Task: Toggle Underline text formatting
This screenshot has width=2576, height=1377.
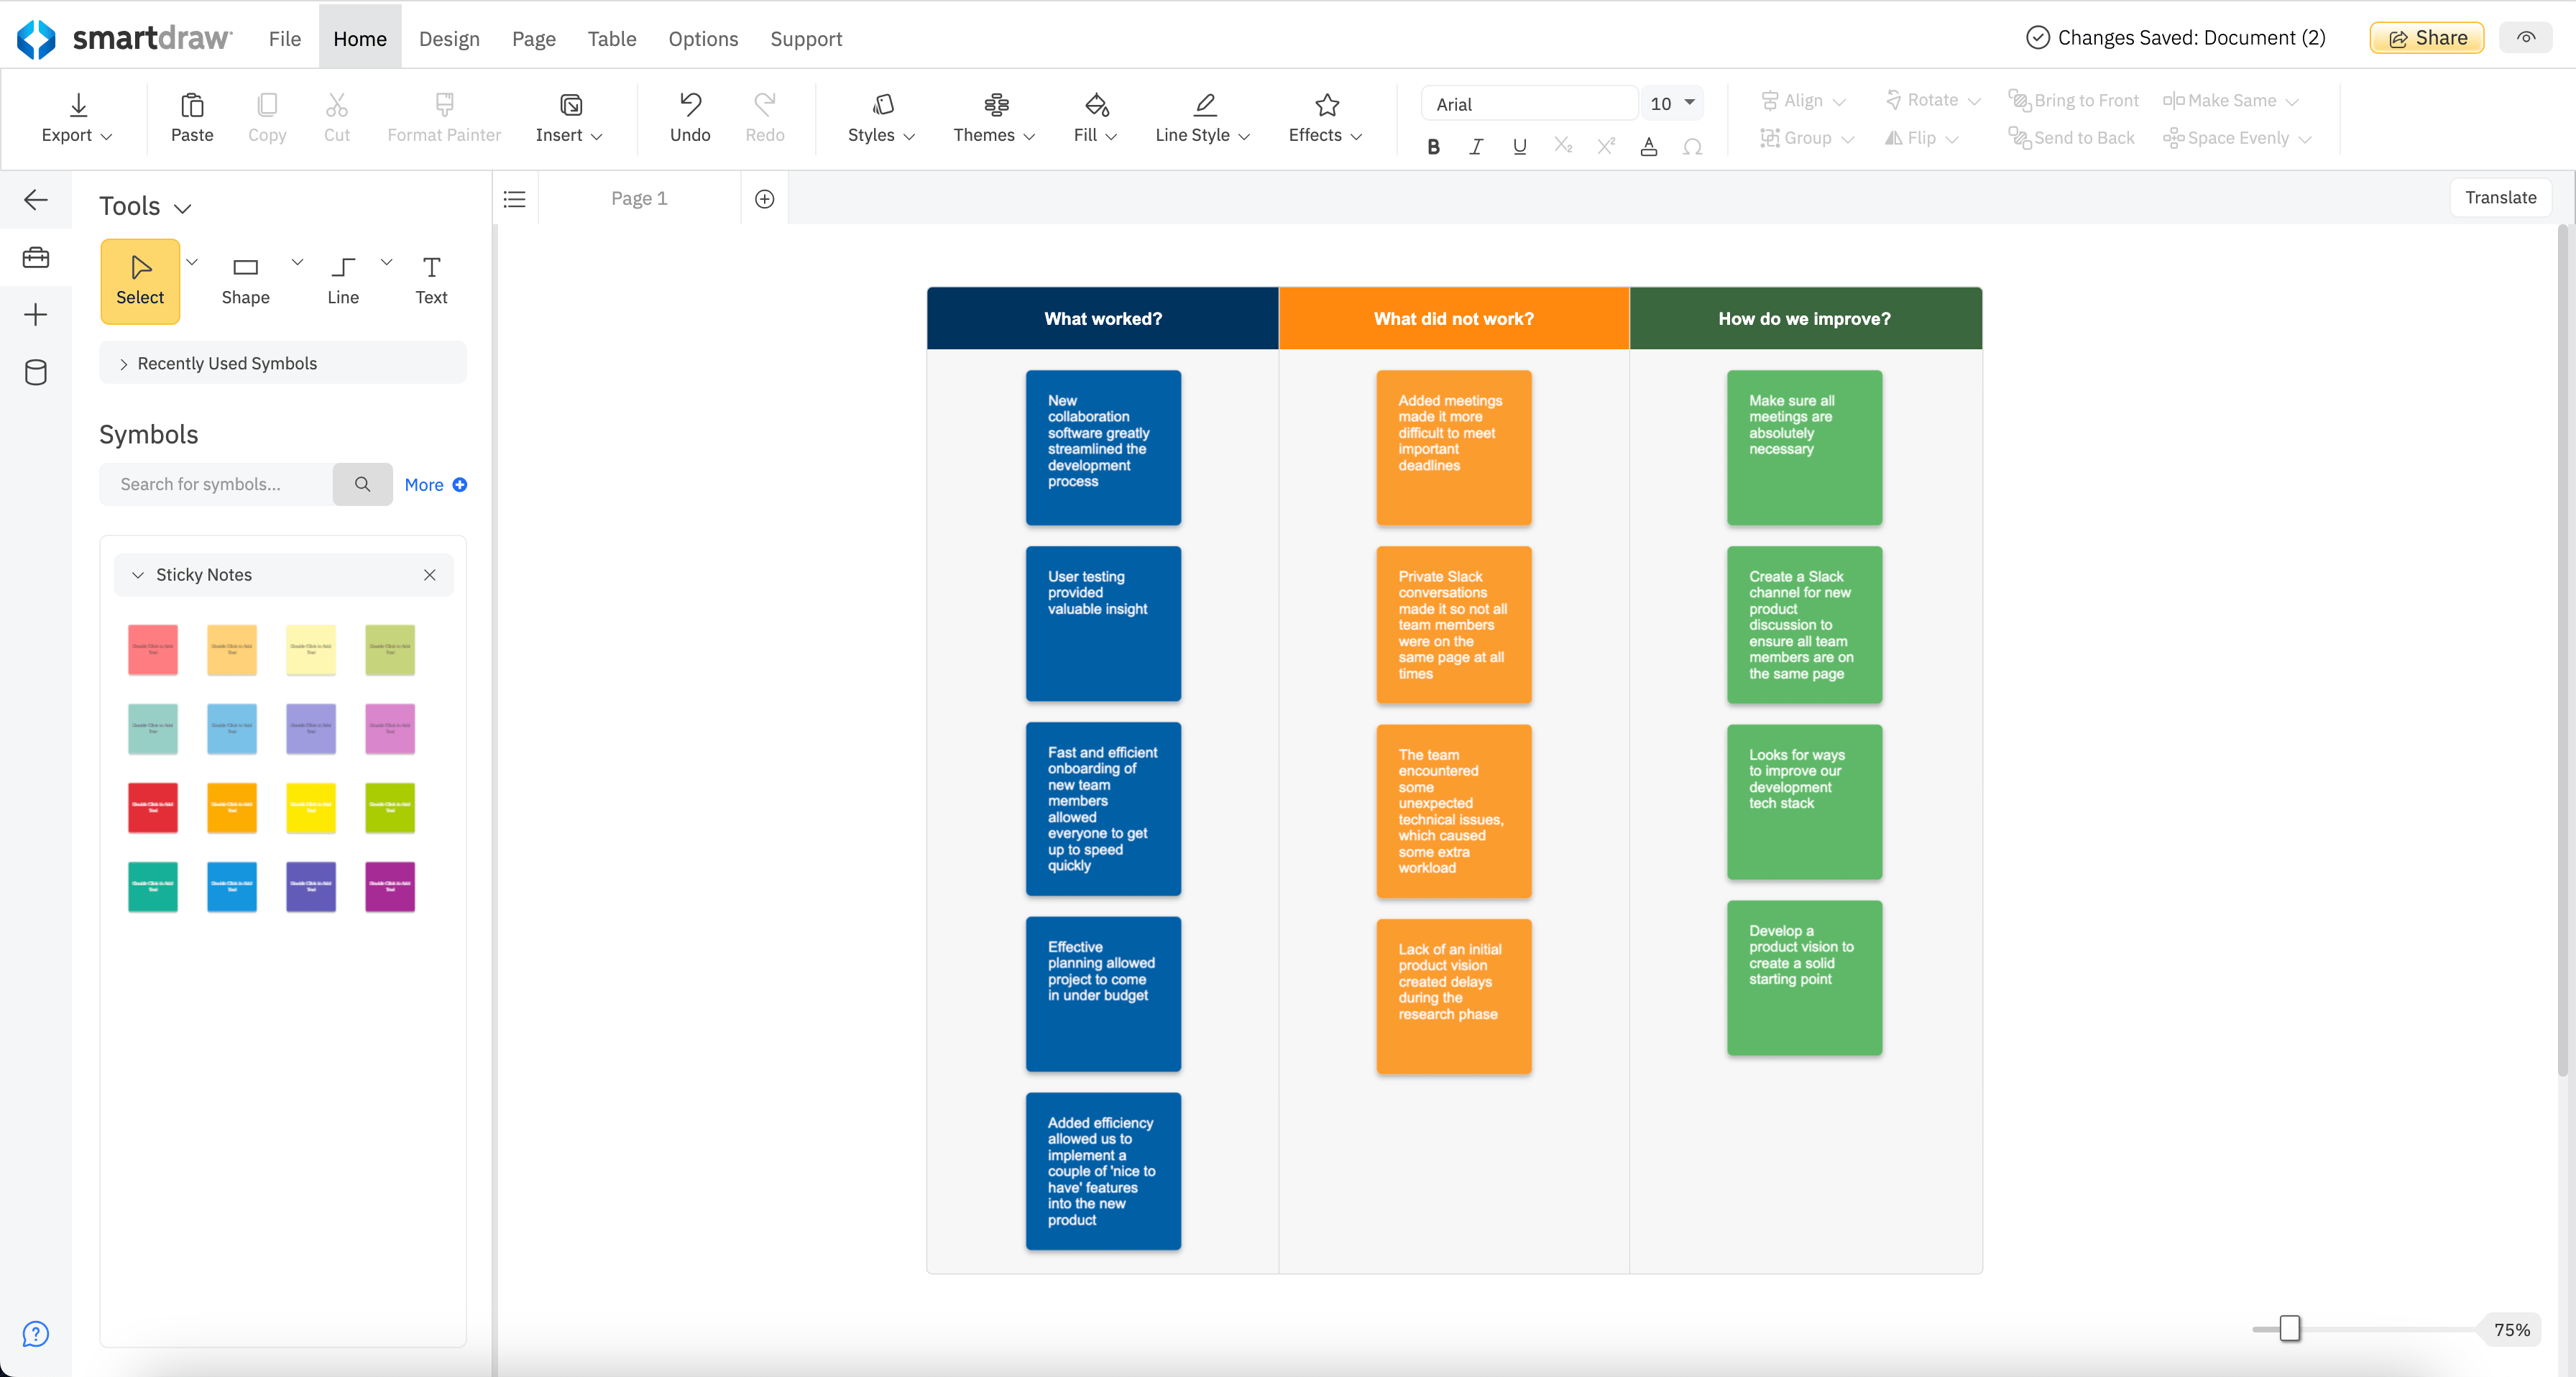Action: tap(1519, 147)
